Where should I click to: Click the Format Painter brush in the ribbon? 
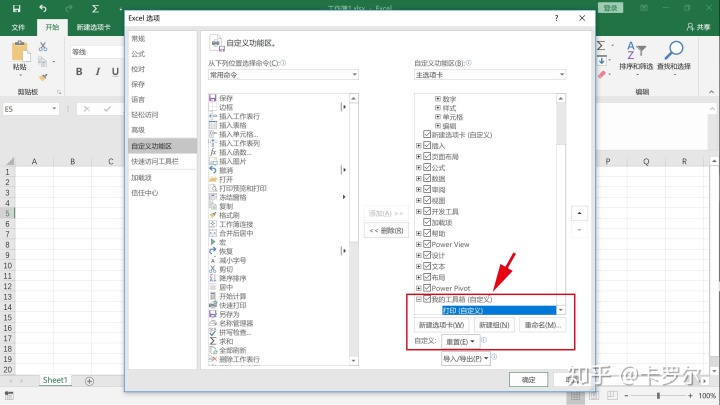pos(43,77)
